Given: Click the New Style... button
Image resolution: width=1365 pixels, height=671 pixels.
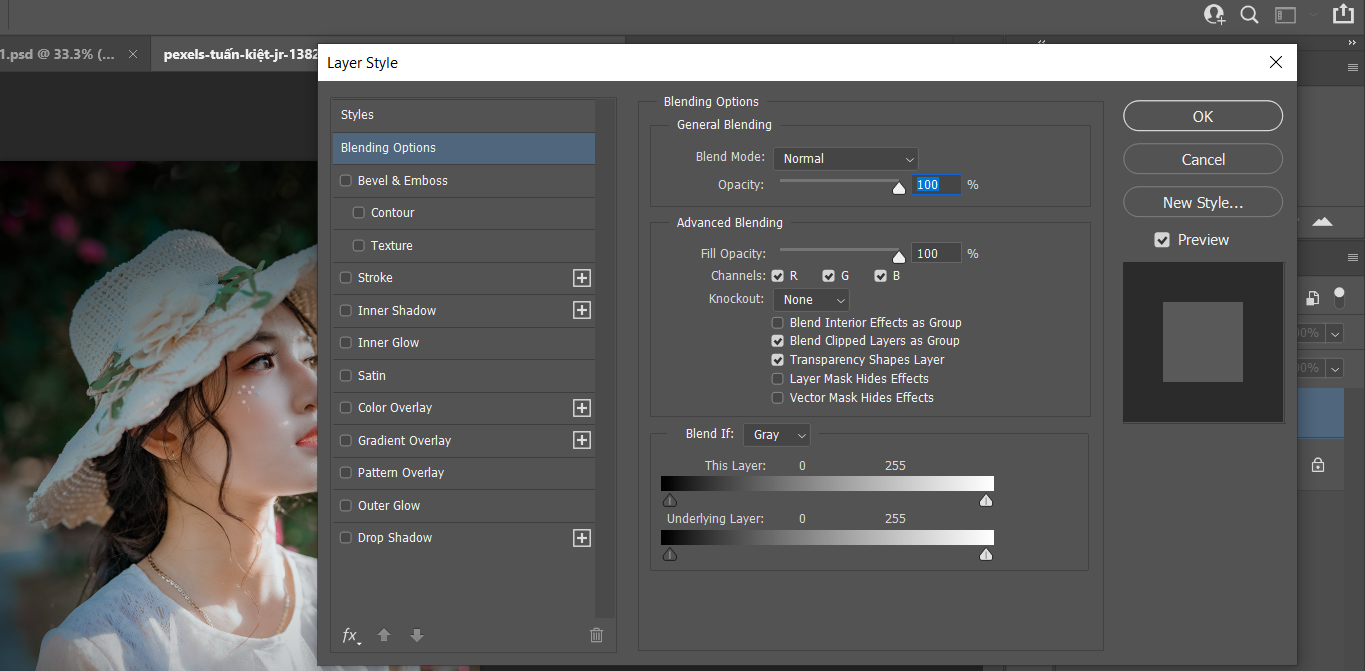Looking at the screenshot, I should click(x=1202, y=202).
